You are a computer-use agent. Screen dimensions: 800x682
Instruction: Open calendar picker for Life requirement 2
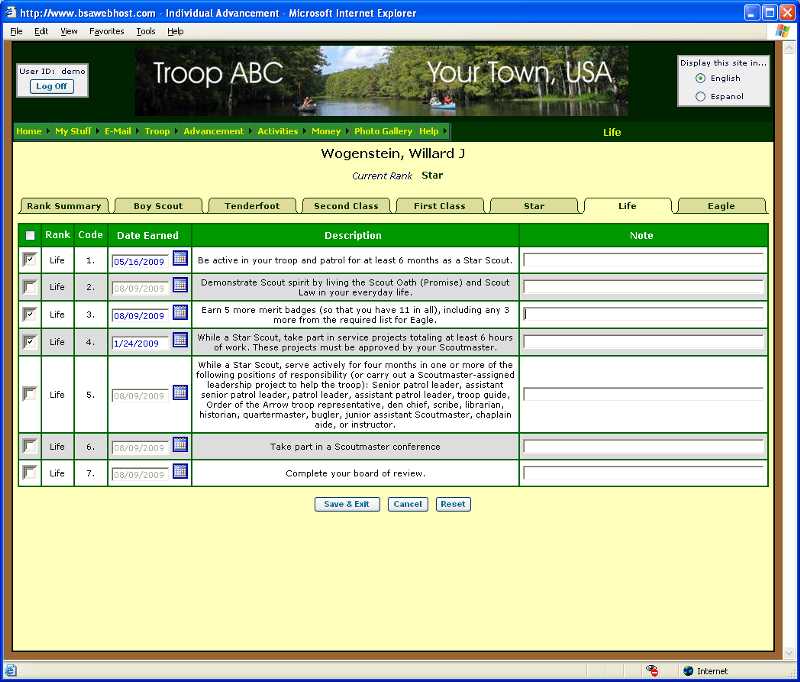[x=180, y=285]
